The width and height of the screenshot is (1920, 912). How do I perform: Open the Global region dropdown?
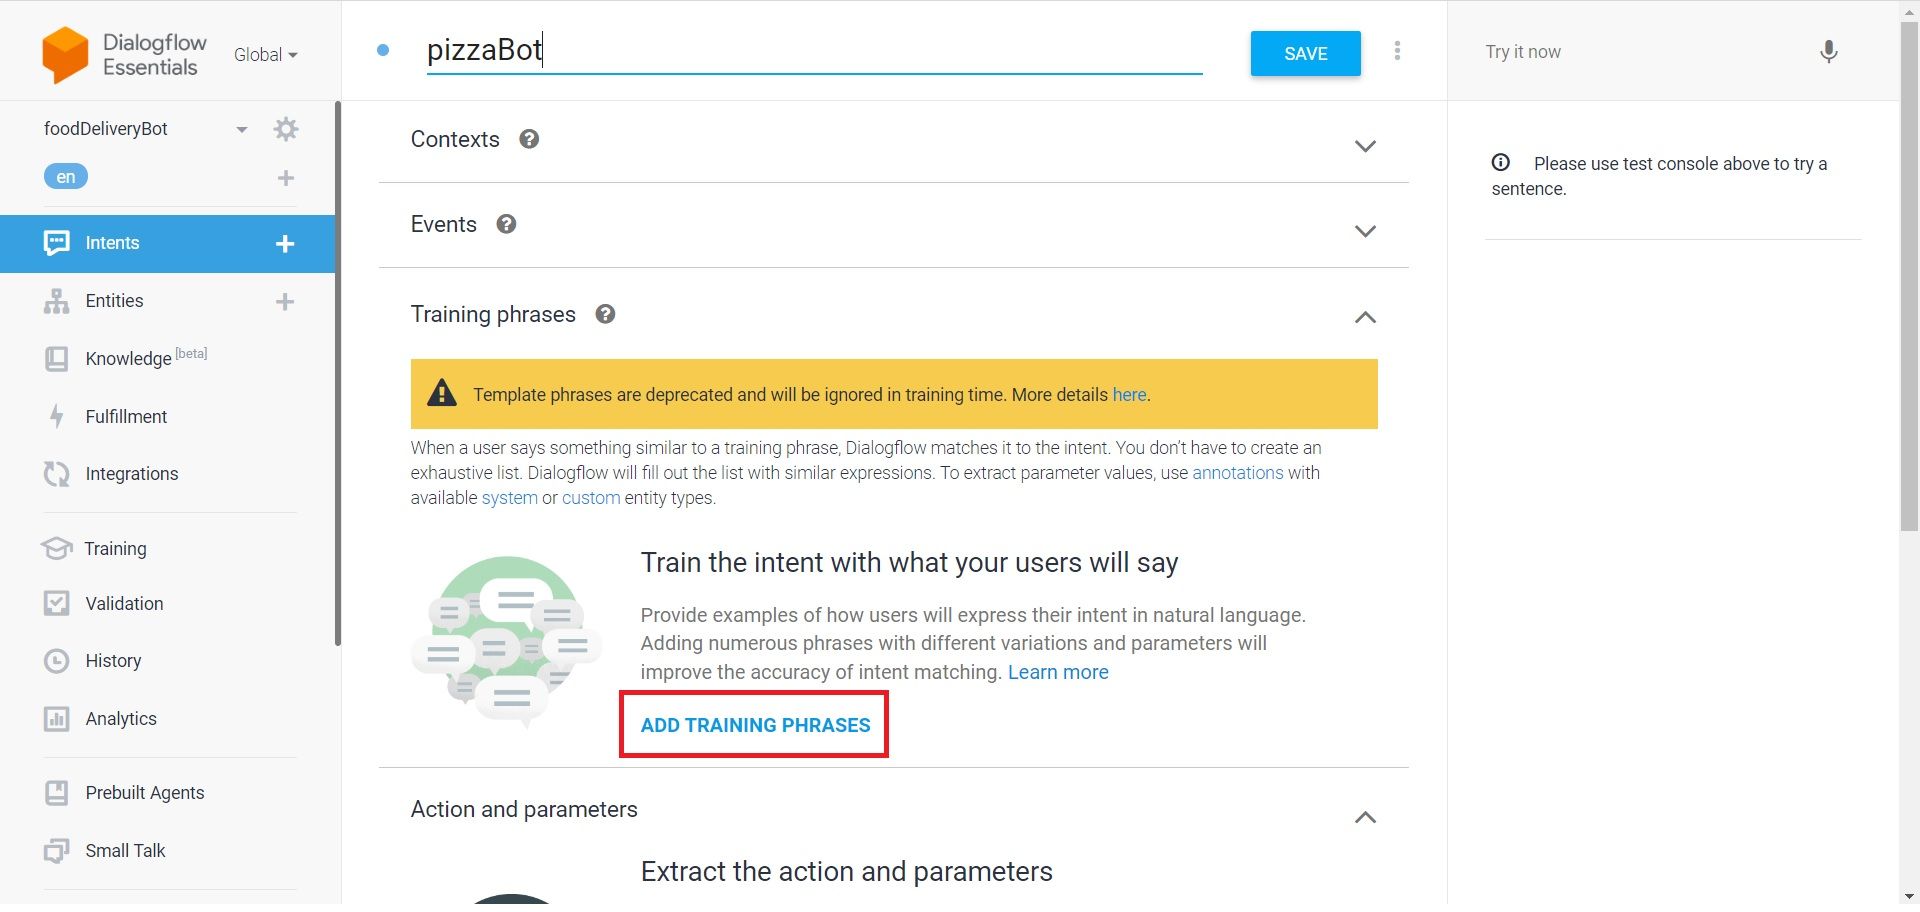263,54
